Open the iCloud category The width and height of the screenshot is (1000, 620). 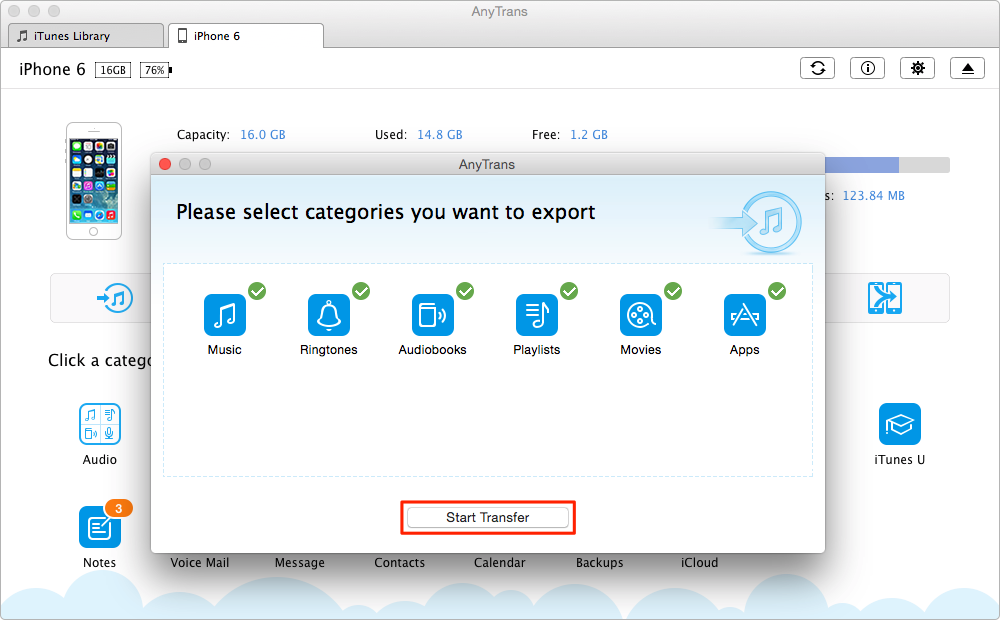700,563
